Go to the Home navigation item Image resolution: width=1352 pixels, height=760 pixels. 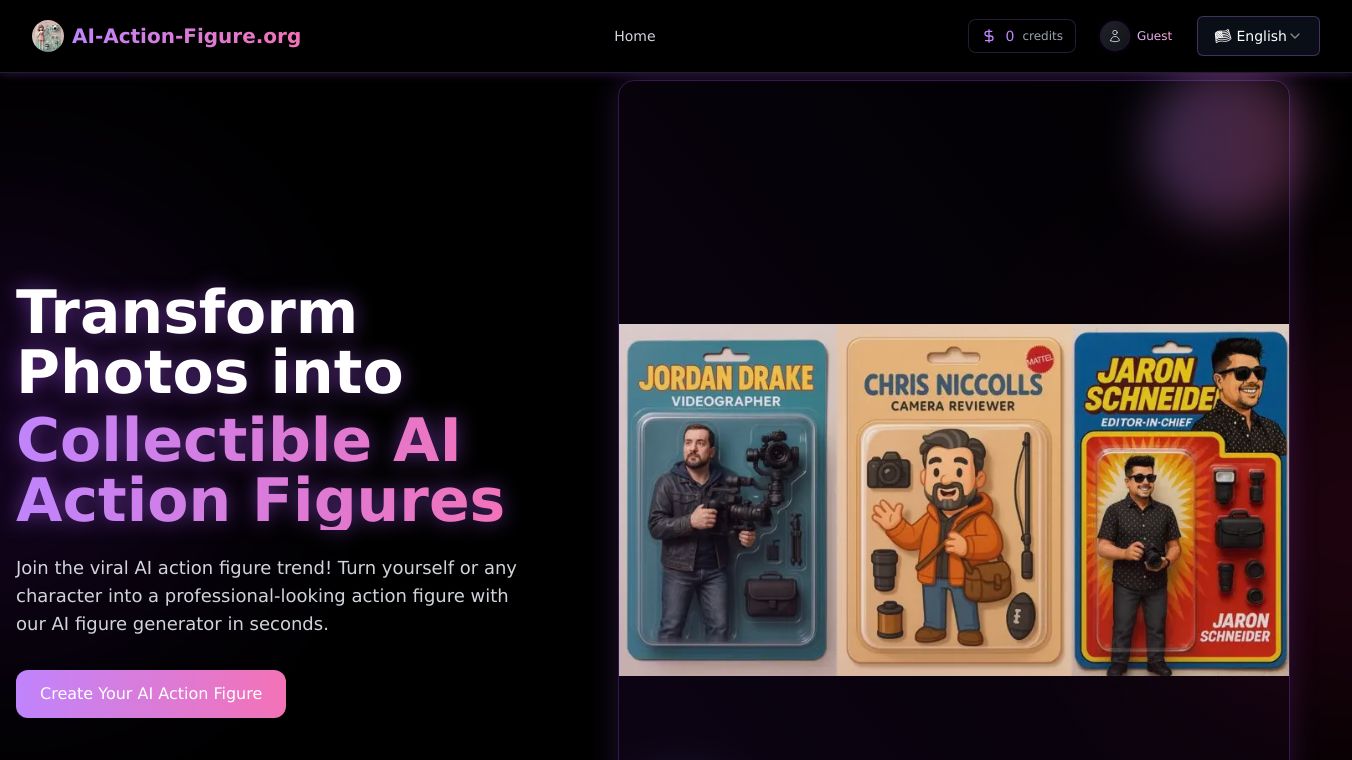635,36
